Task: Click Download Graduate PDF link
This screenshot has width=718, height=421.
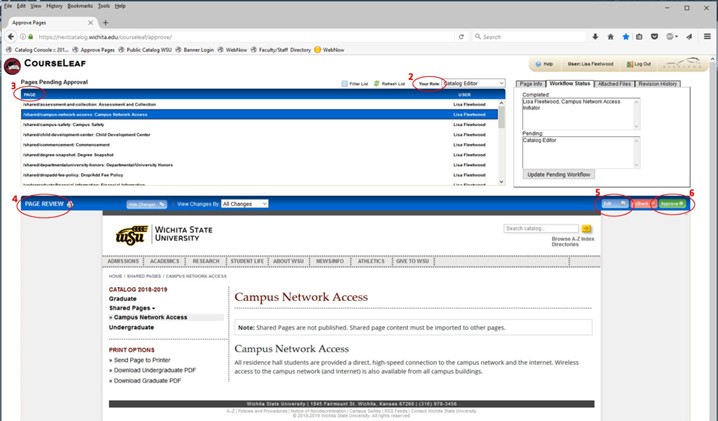Action: 145,381
